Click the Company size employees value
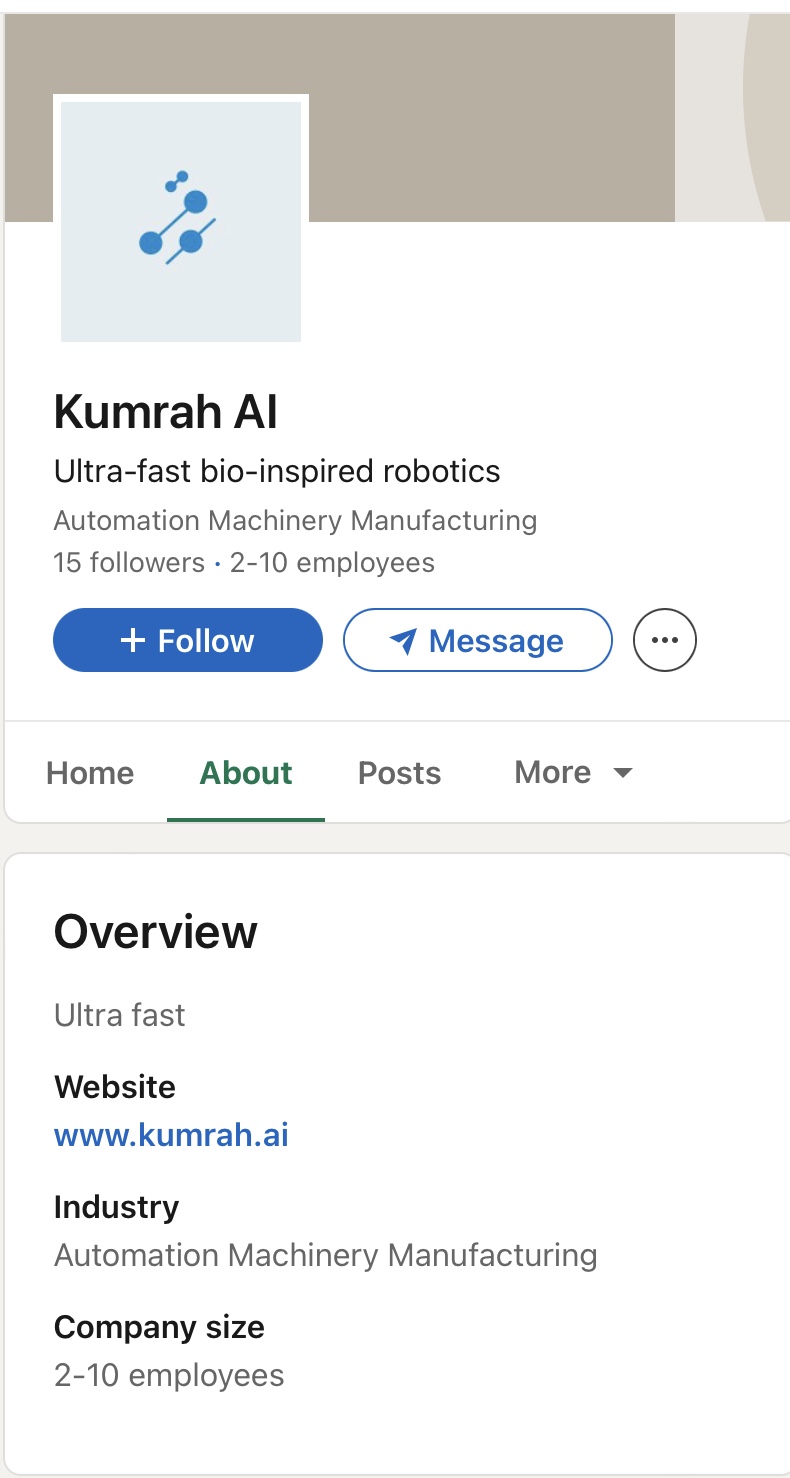The height and width of the screenshot is (1478, 790). pyautogui.click(x=169, y=1376)
